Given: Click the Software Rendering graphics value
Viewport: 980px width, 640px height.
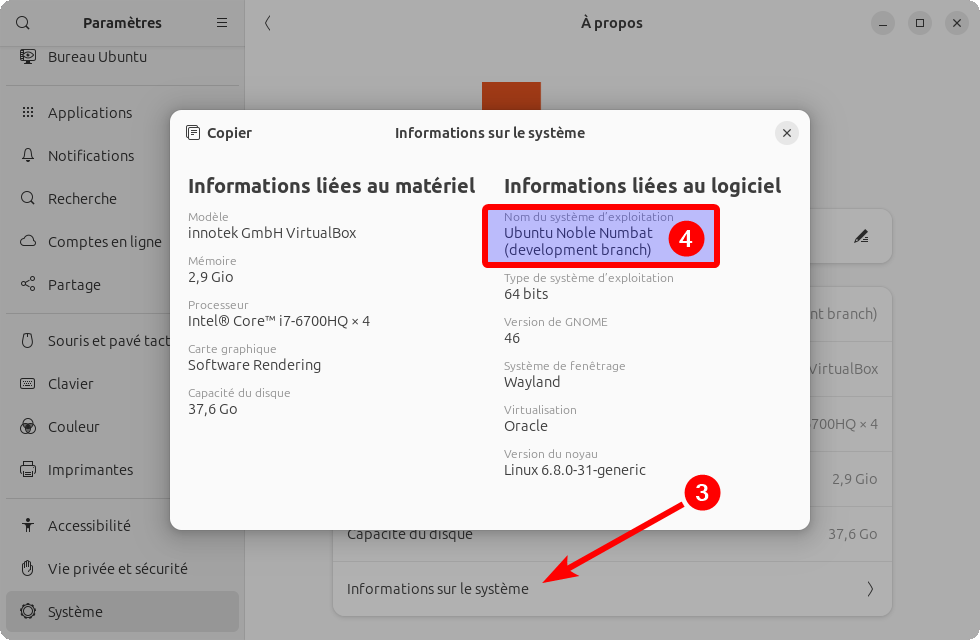Looking at the screenshot, I should [x=254, y=365].
